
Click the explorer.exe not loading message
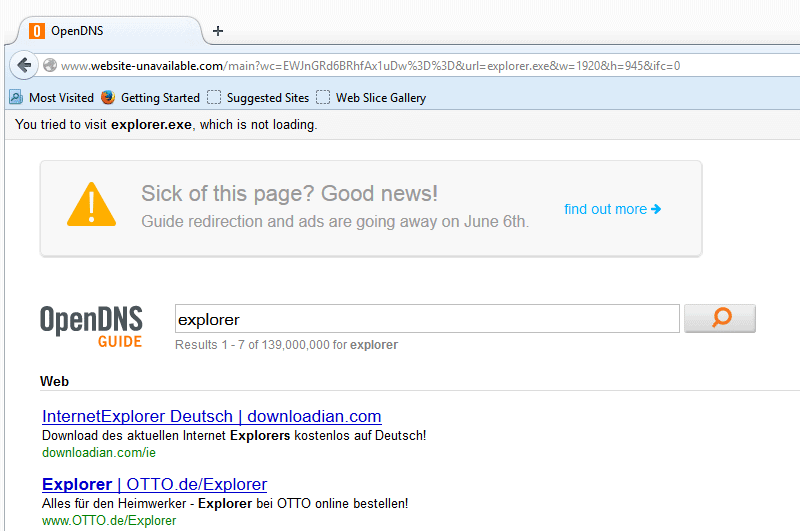pyautogui.click(x=166, y=124)
